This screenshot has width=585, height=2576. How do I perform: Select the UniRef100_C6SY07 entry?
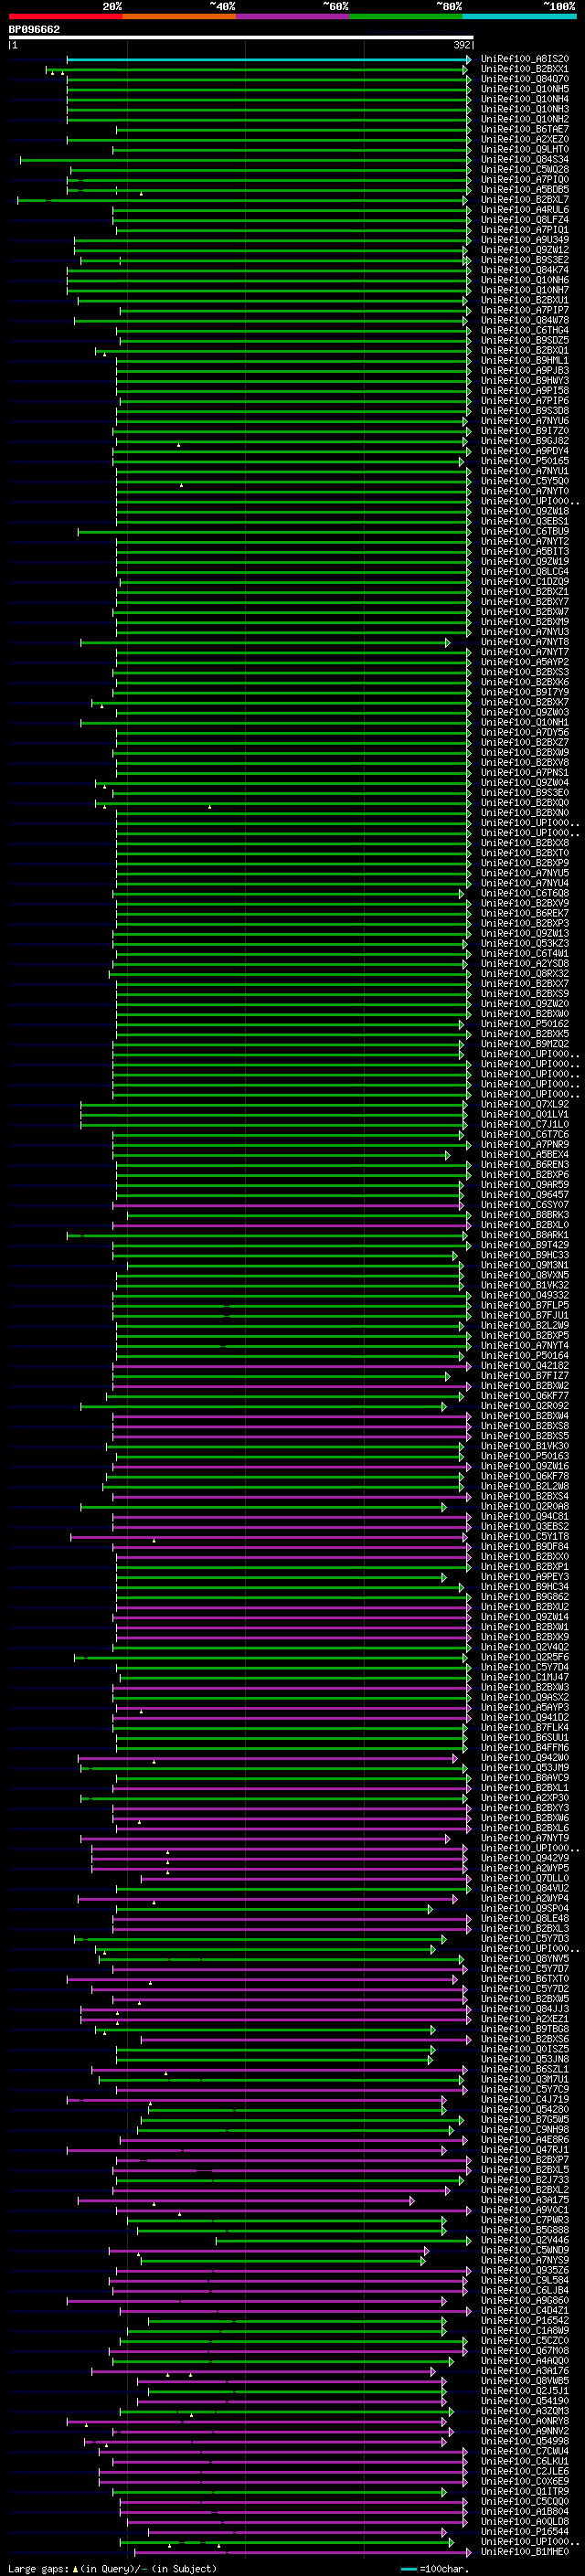525,1205
